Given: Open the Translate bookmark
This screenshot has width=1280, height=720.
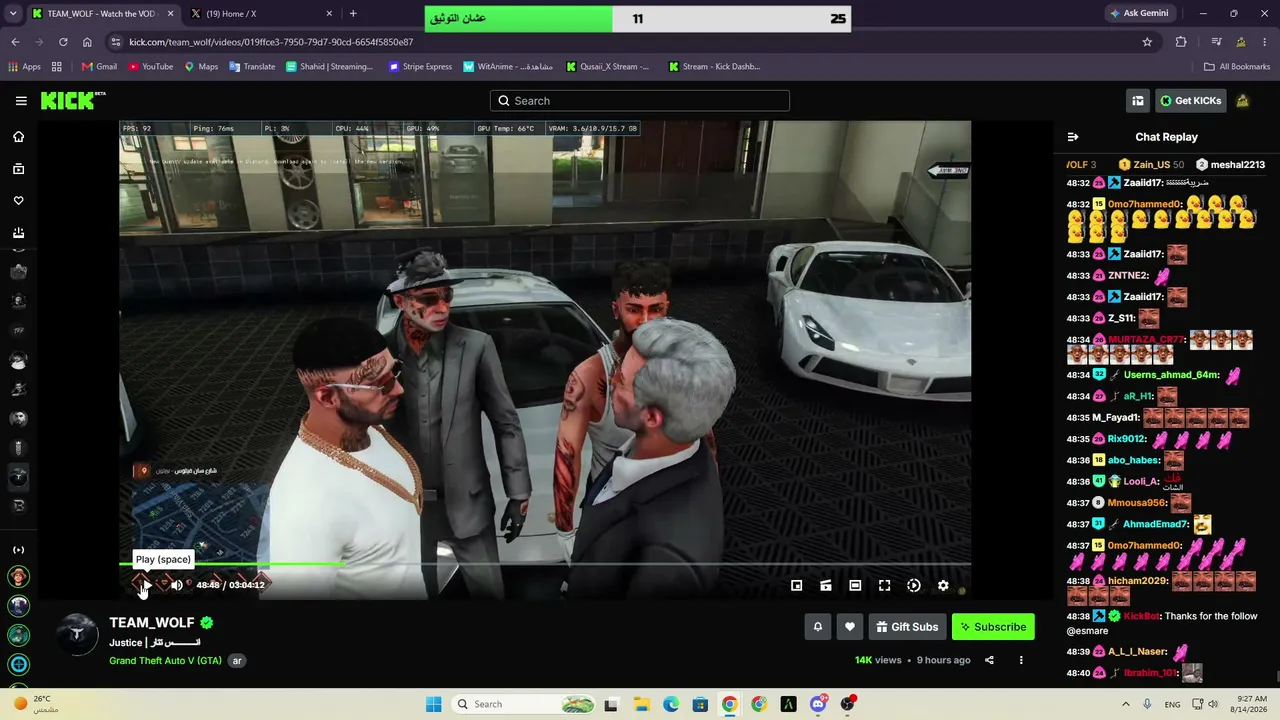Looking at the screenshot, I should [x=252, y=67].
